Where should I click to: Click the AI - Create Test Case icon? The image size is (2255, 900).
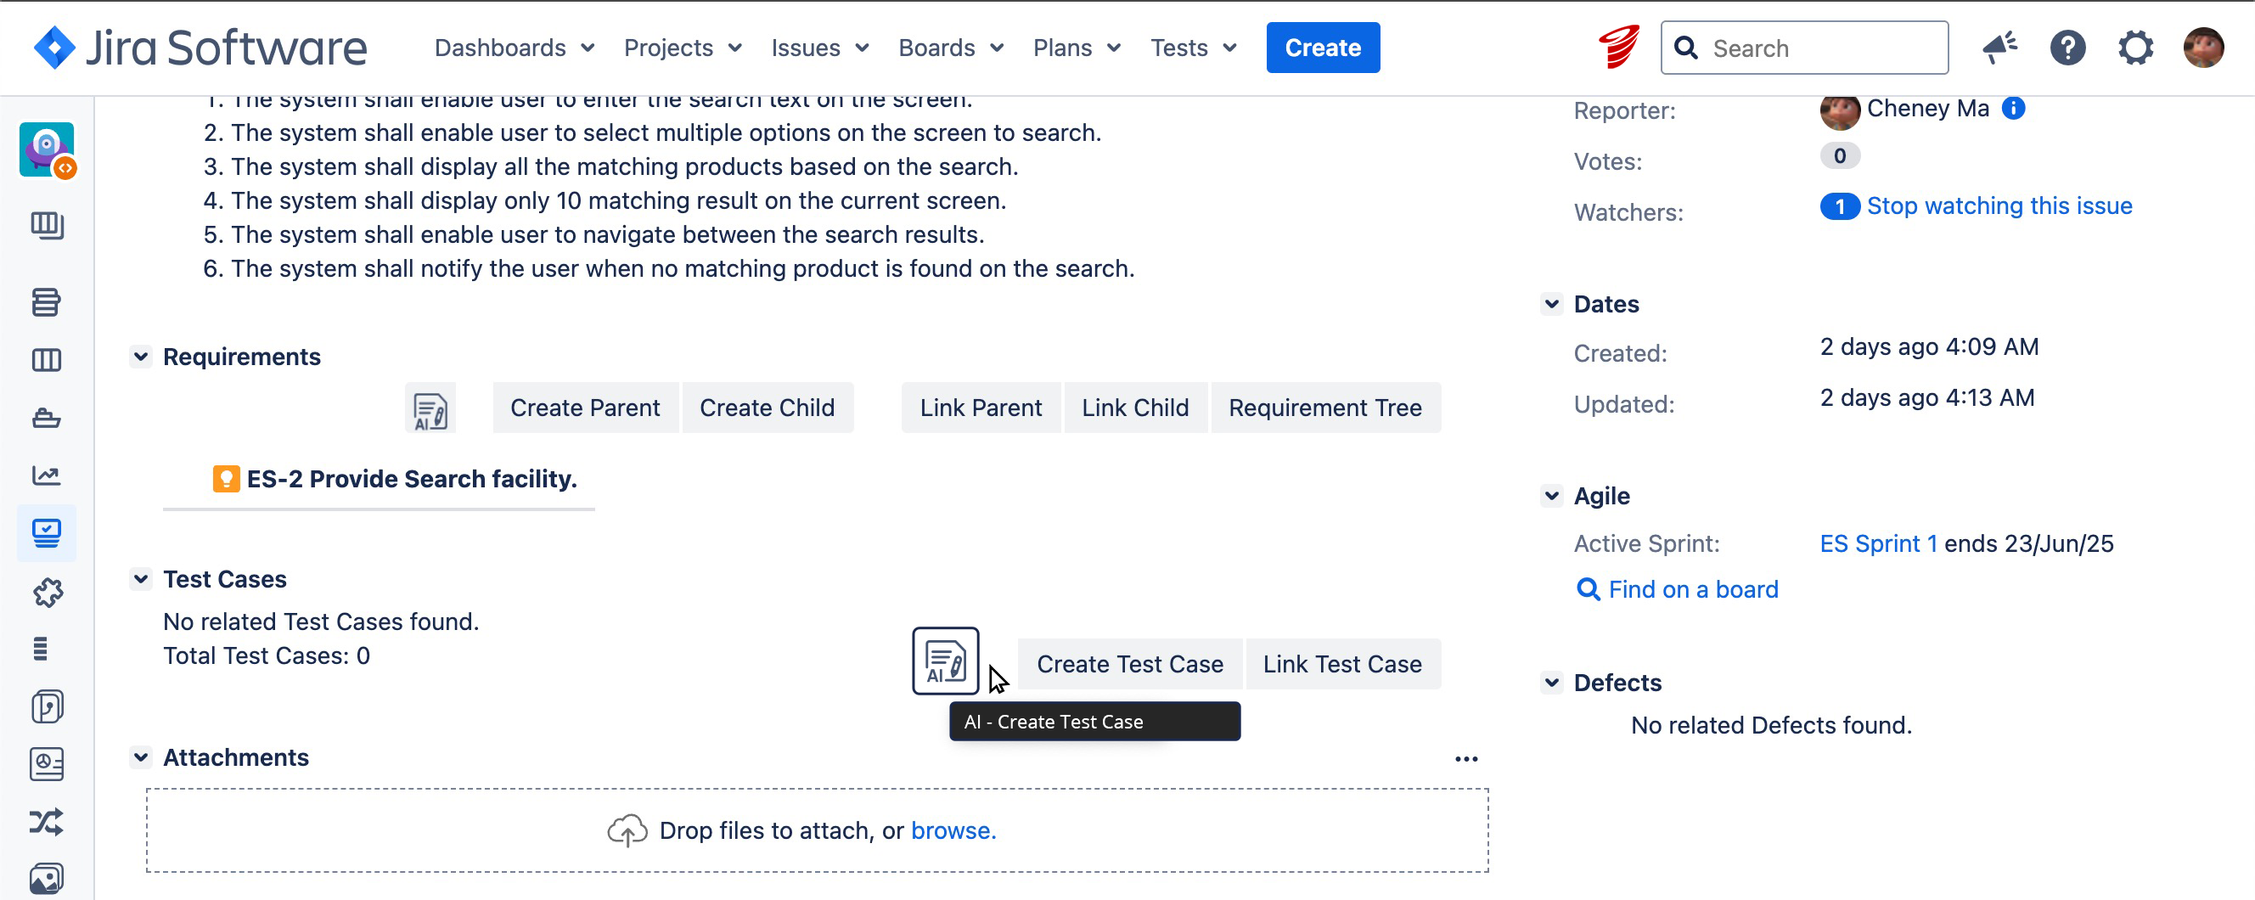945,661
